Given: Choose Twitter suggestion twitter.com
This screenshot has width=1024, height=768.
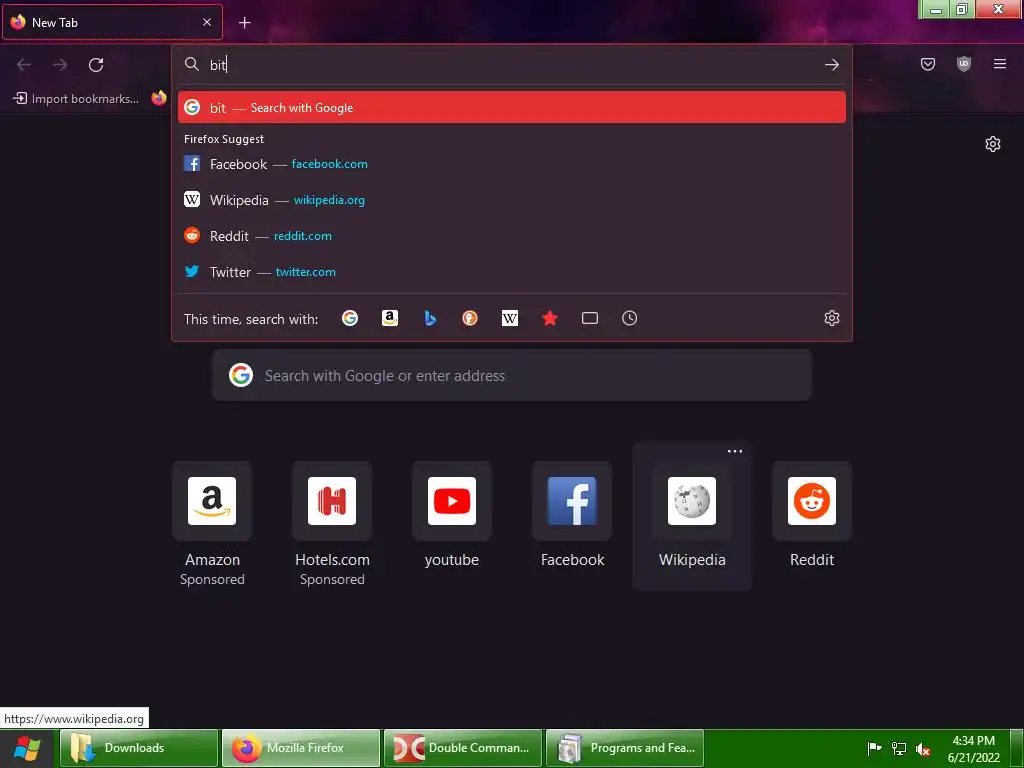Looking at the screenshot, I should (511, 272).
